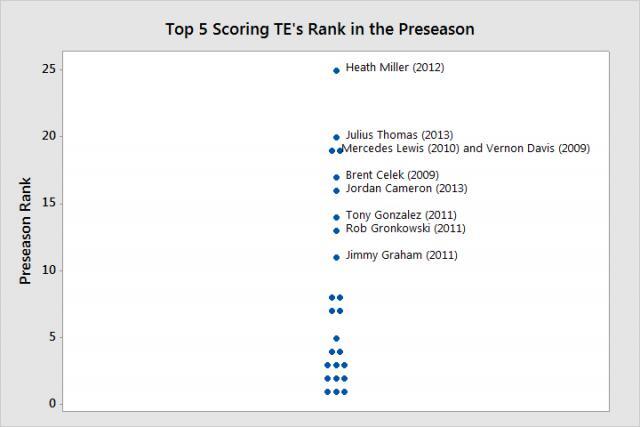Click the 25 tick label on y-axis

click(x=48, y=69)
